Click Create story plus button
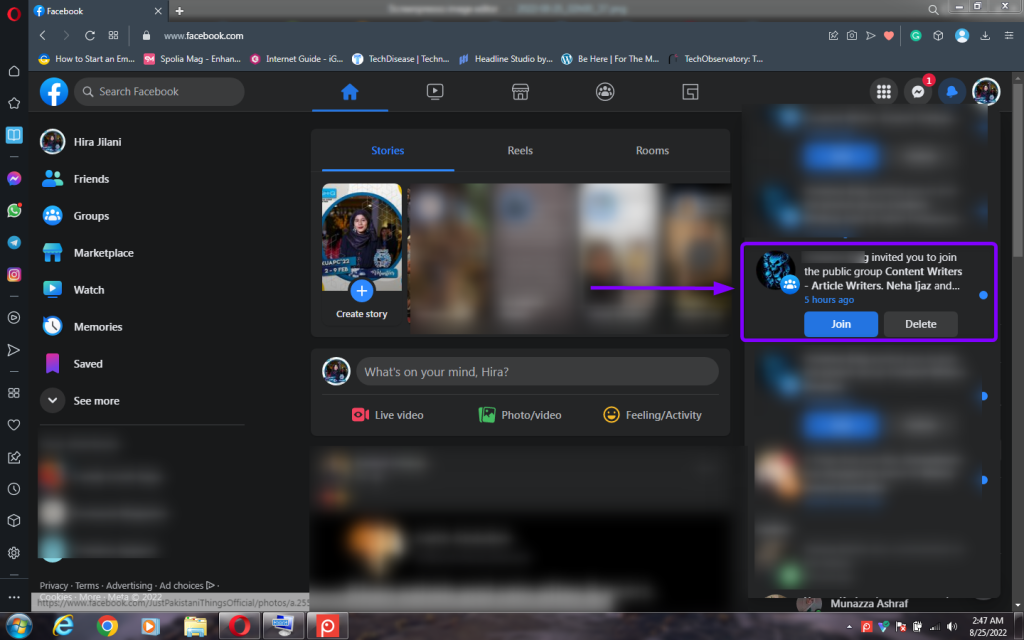Image resolution: width=1024 pixels, height=640 pixels. click(x=362, y=291)
